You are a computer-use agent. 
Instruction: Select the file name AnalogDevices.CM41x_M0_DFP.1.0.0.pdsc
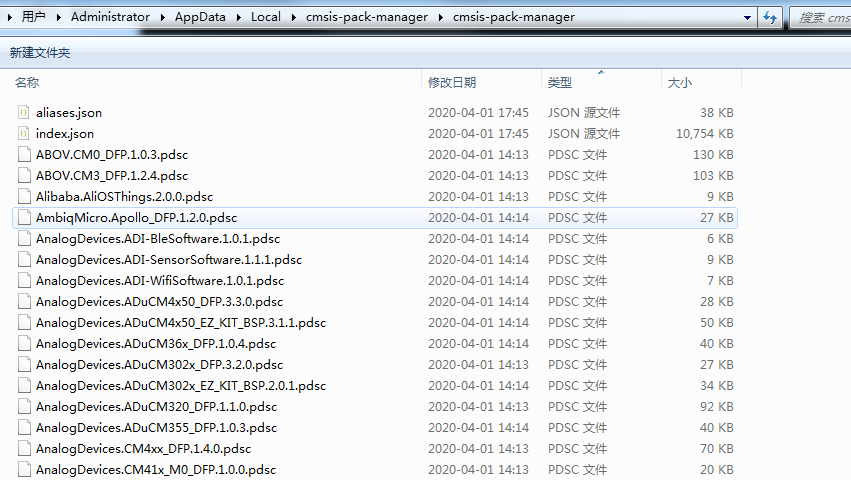click(156, 470)
